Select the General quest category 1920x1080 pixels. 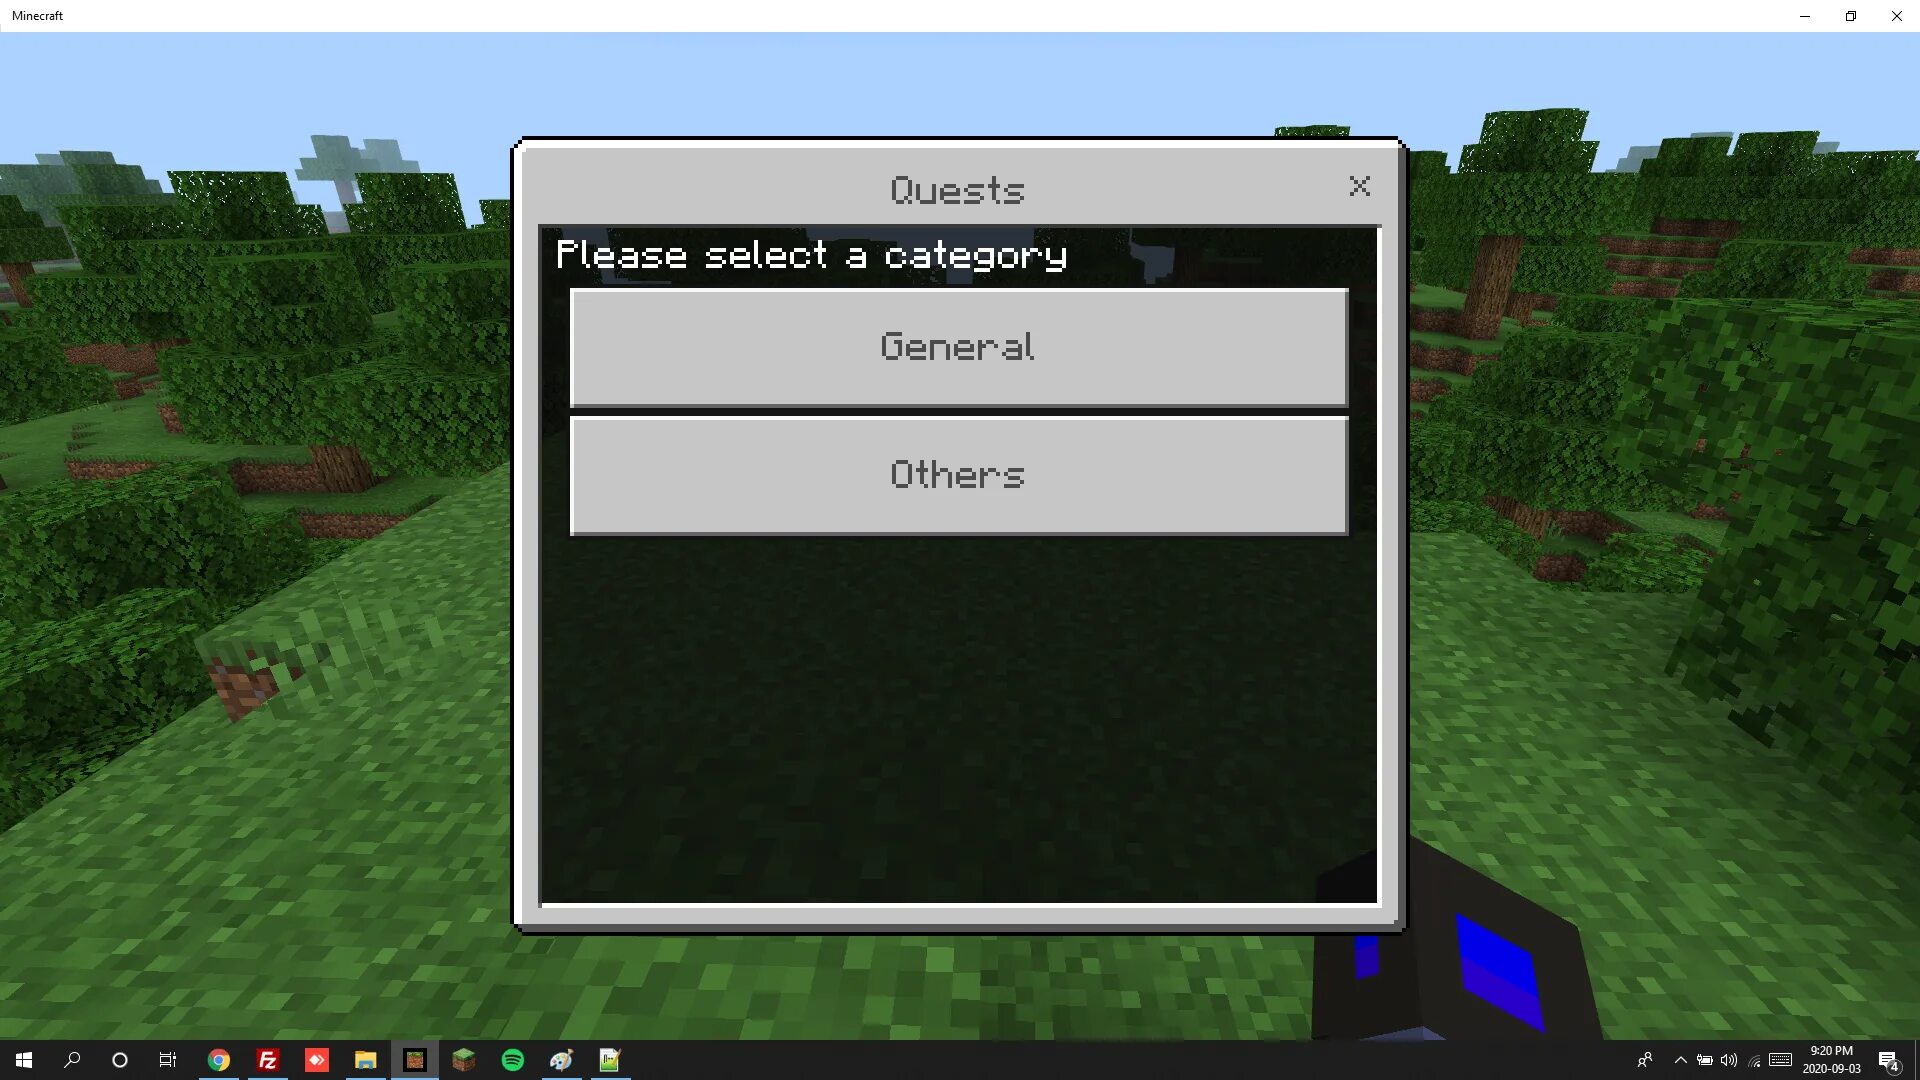[x=960, y=345]
